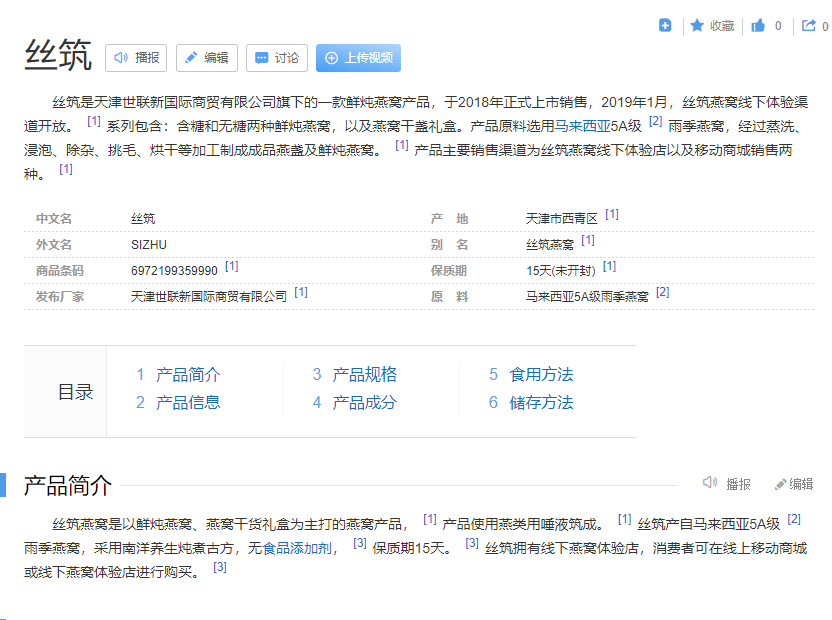Image resolution: width=832 pixels, height=620 pixels.
Task: Go to 储存方法 in the catalog
Action: pos(541,402)
